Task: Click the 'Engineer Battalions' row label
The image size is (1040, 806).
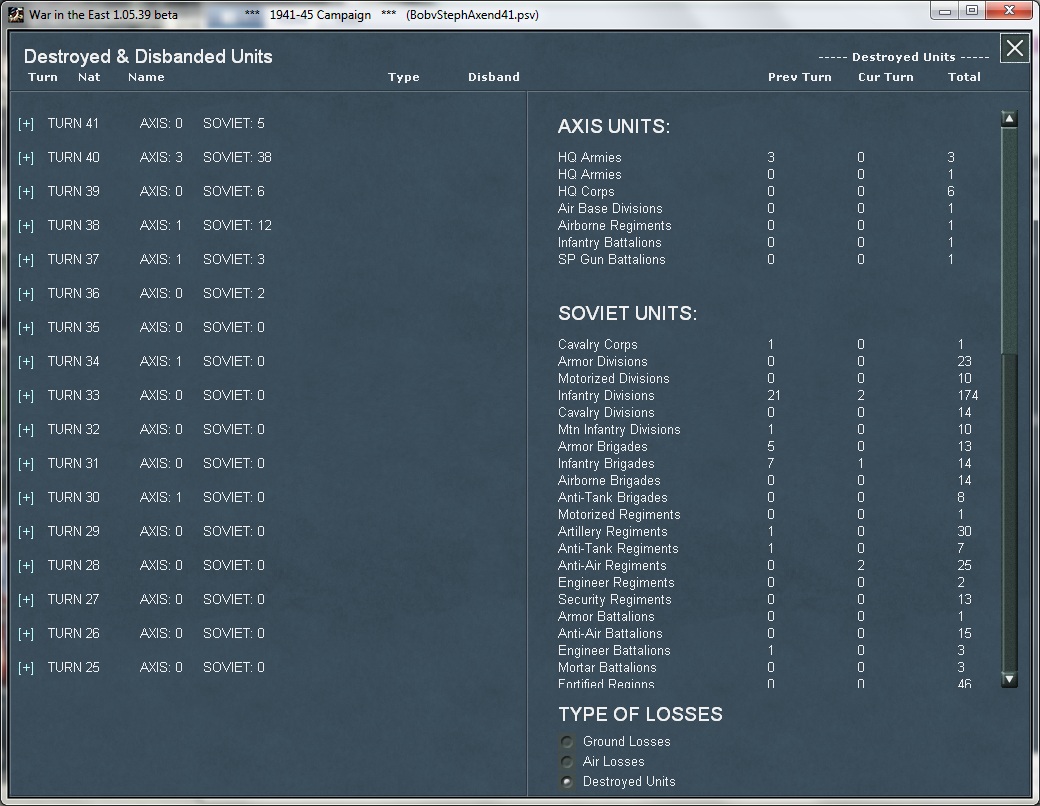Action: [x=614, y=651]
